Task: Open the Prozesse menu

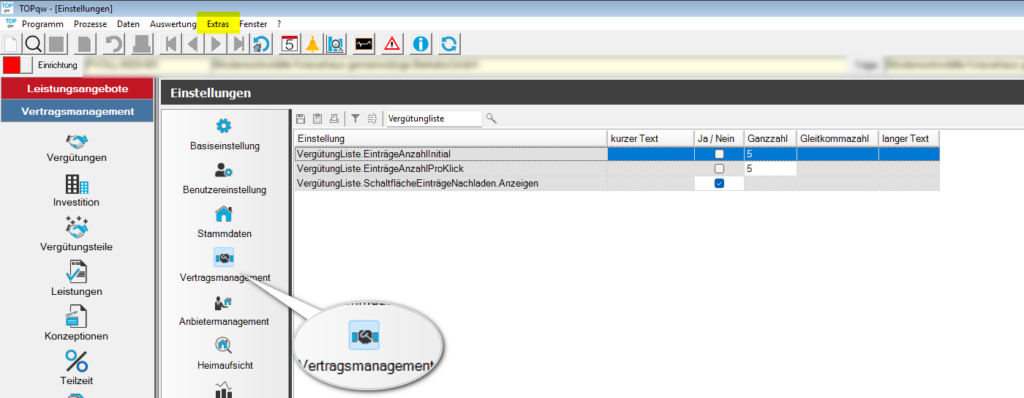Action: click(91, 24)
